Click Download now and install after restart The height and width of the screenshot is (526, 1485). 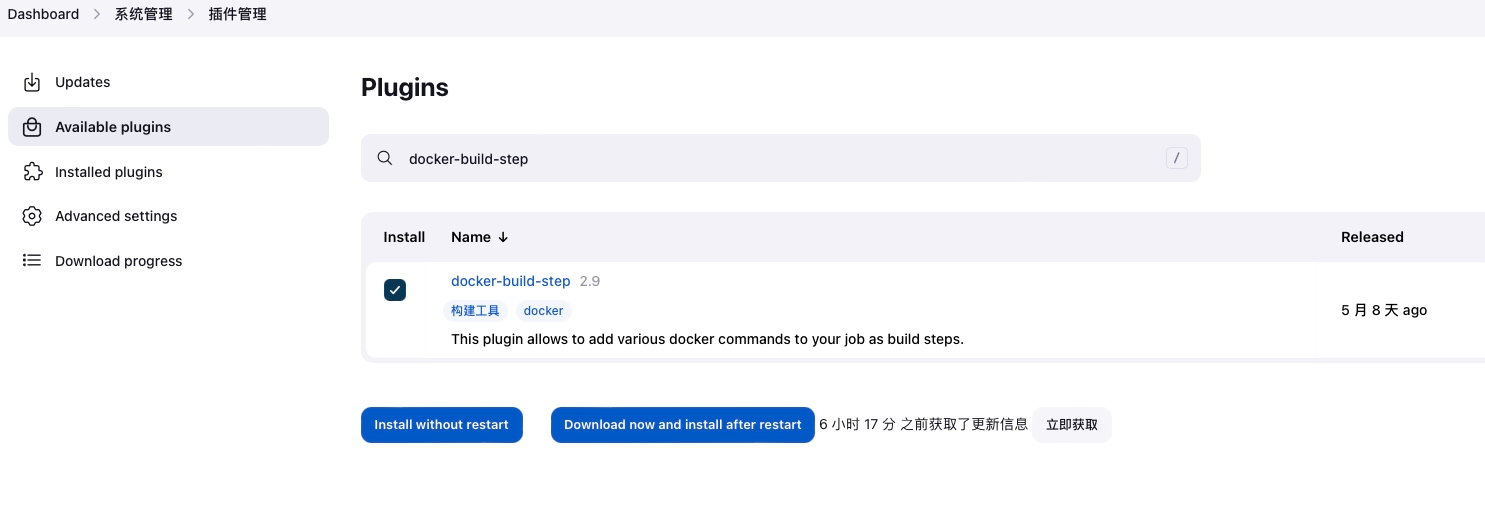coord(682,425)
